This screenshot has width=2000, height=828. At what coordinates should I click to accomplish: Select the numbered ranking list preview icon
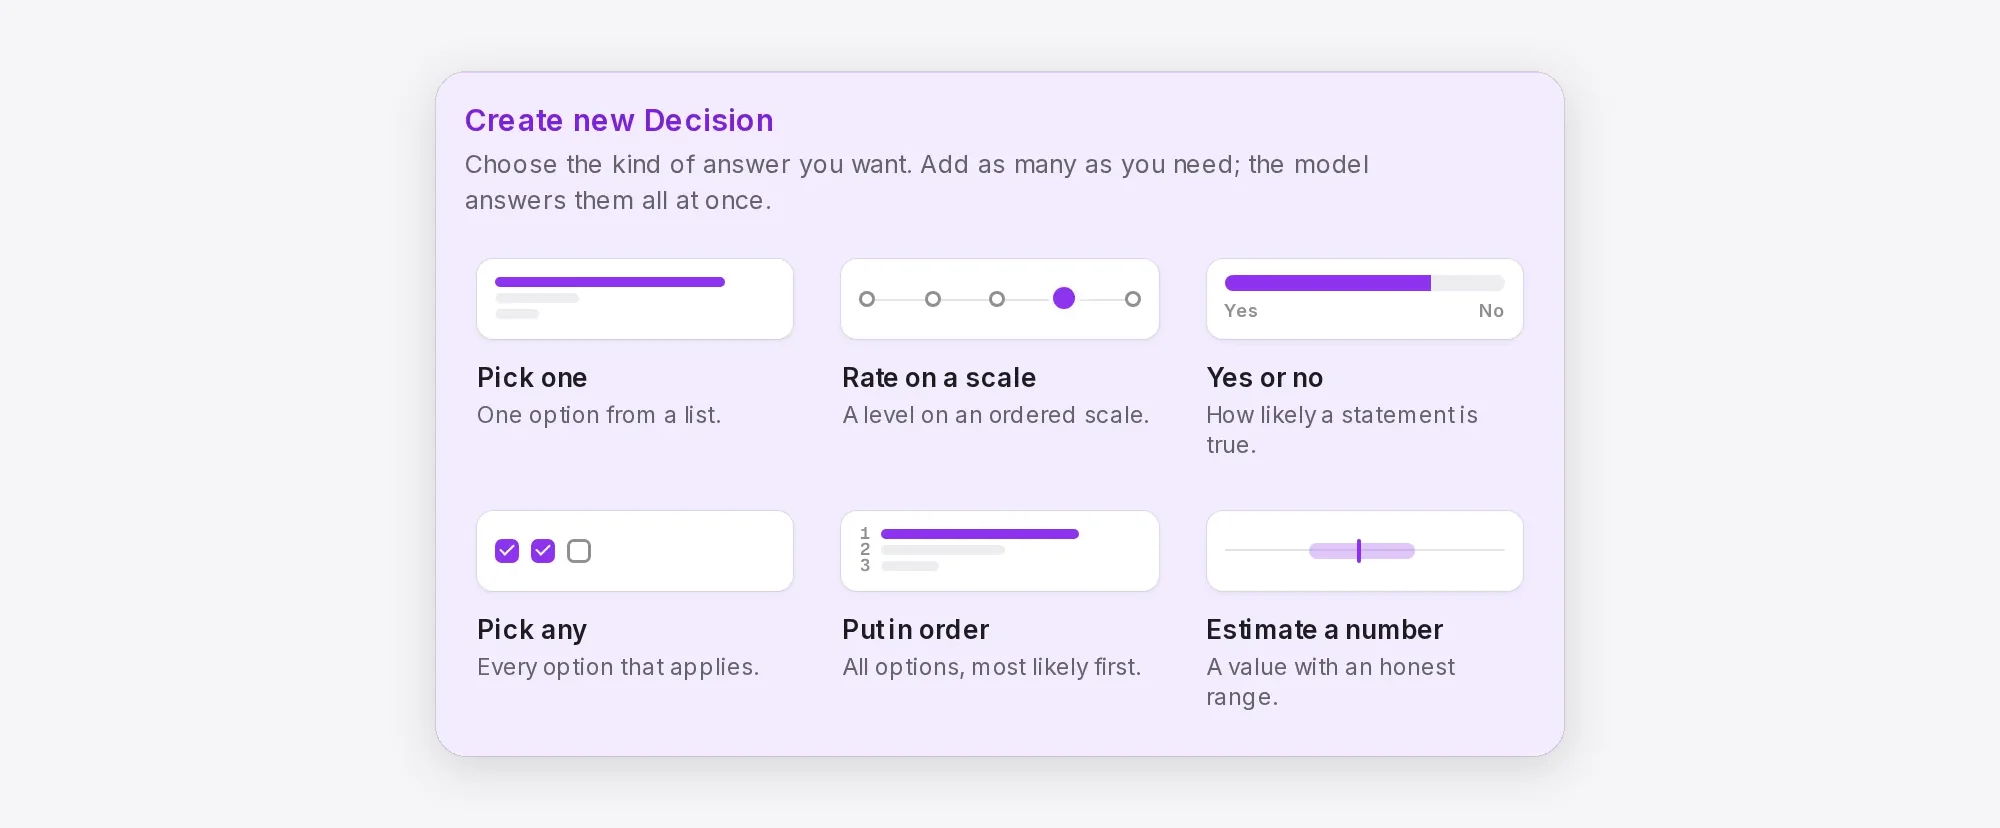tap(1000, 551)
